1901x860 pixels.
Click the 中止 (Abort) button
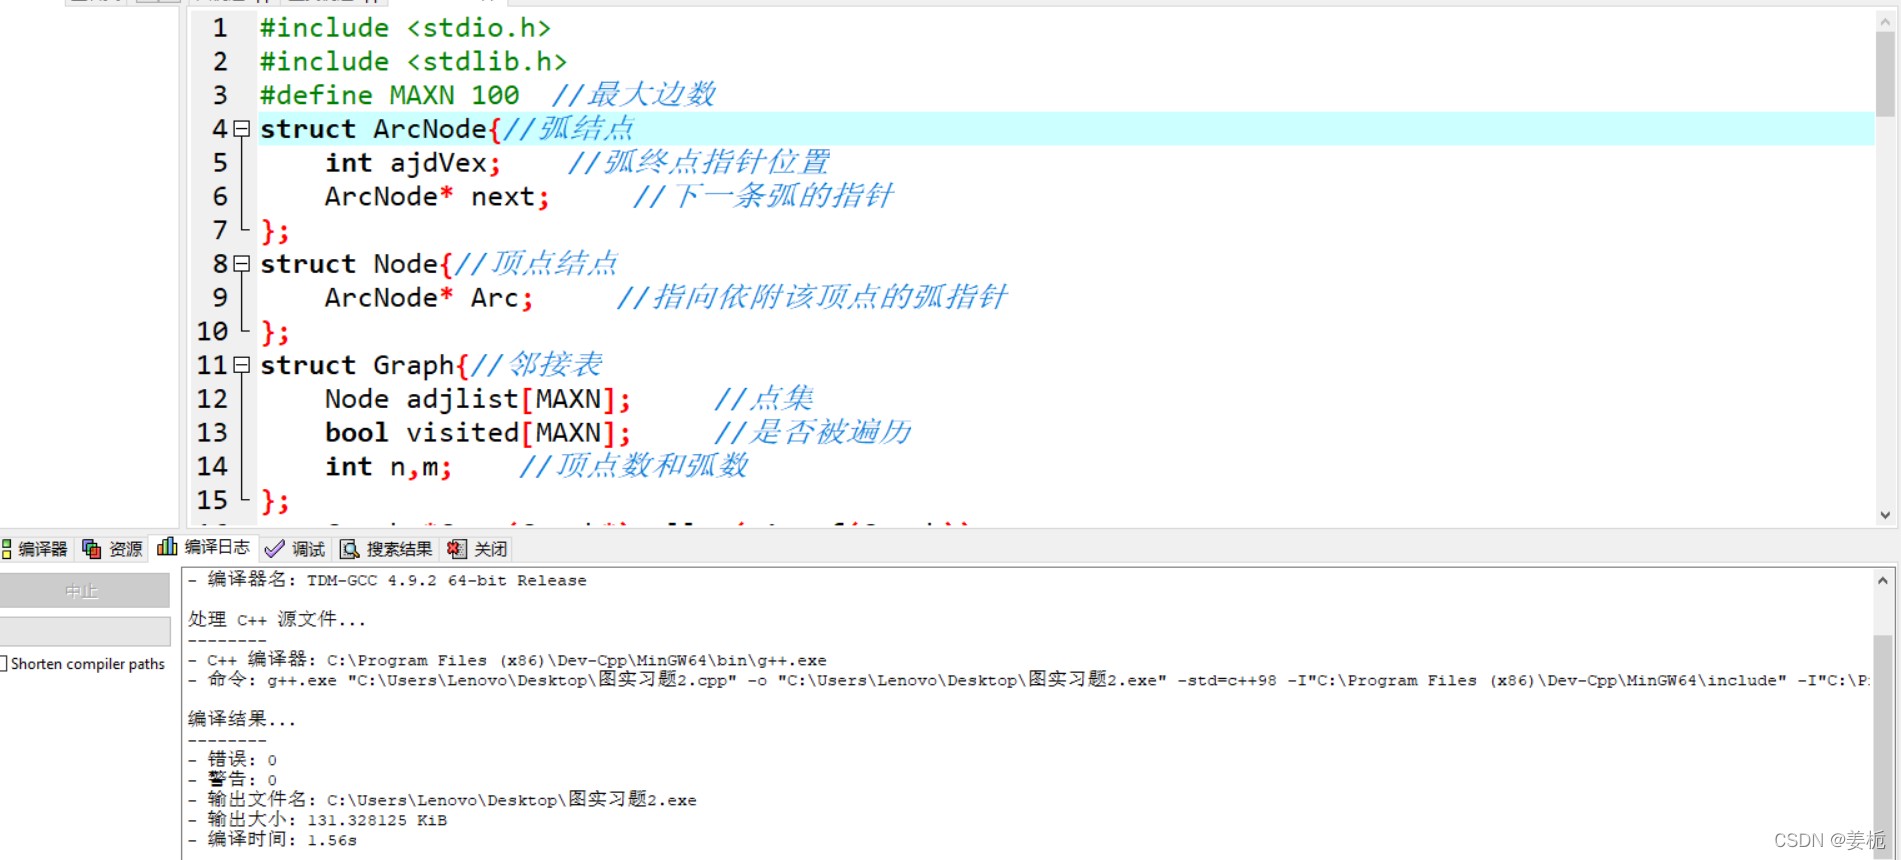click(x=84, y=591)
